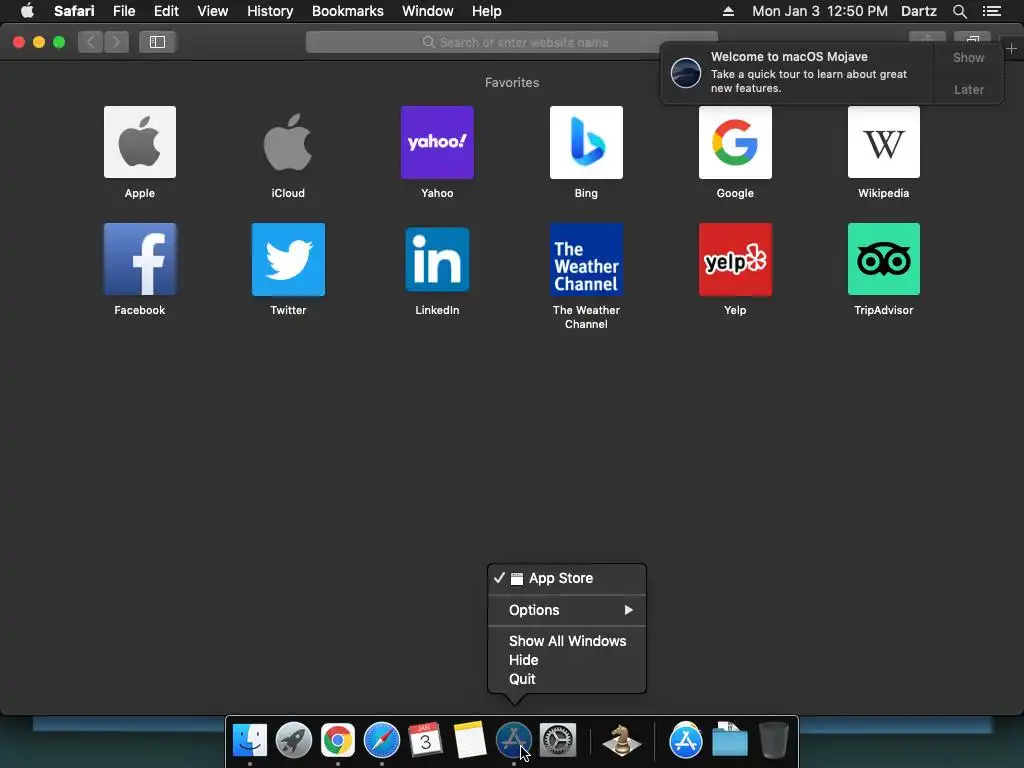The image size is (1024, 768).
Task: Open the Google favorite tile
Action: tap(735, 142)
